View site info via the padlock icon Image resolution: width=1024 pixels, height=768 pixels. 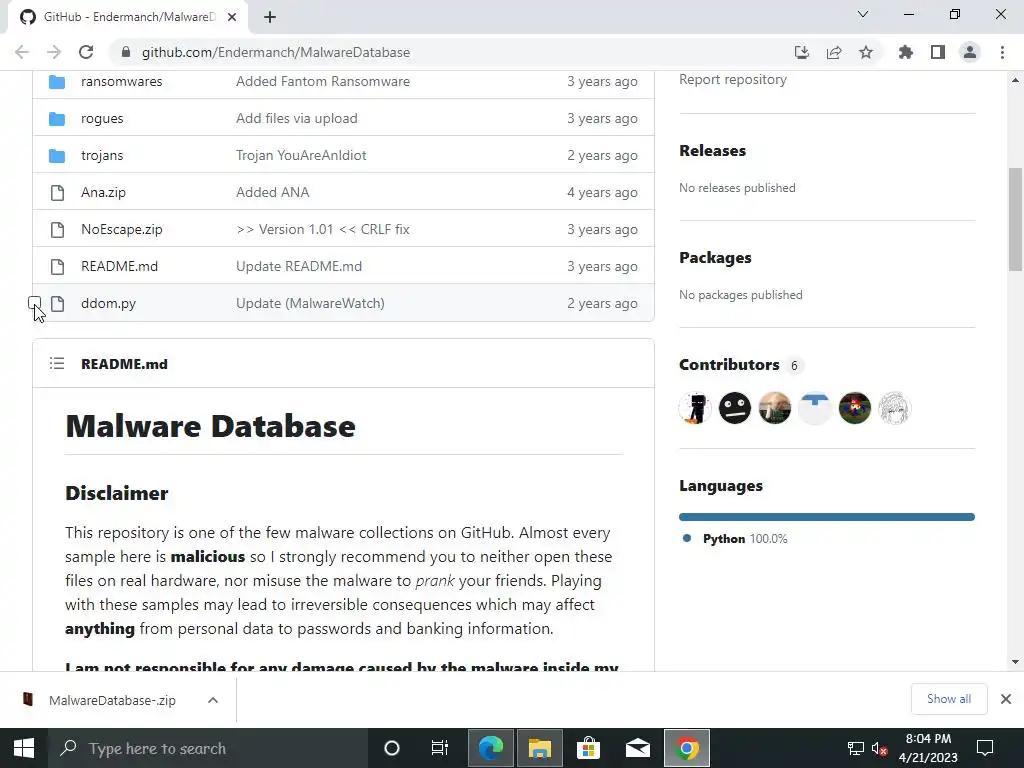(126, 52)
